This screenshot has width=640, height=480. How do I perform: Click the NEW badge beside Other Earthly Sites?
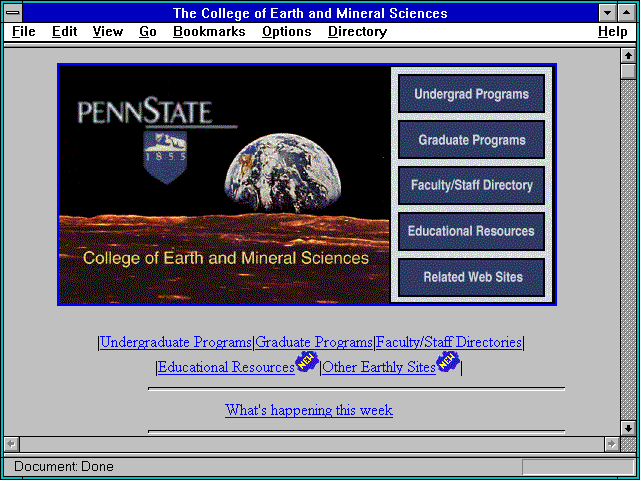tap(448, 361)
